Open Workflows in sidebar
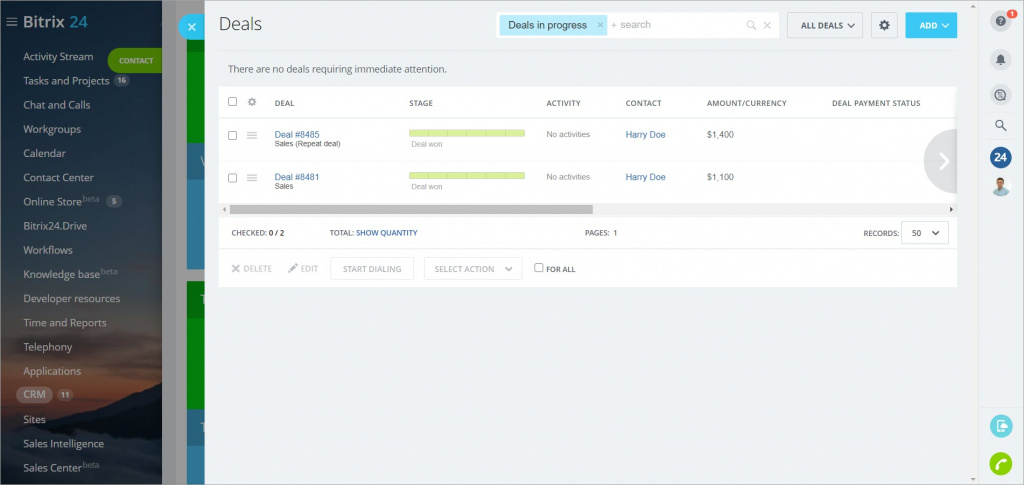Screen dimensions: 1024x485 (48, 250)
